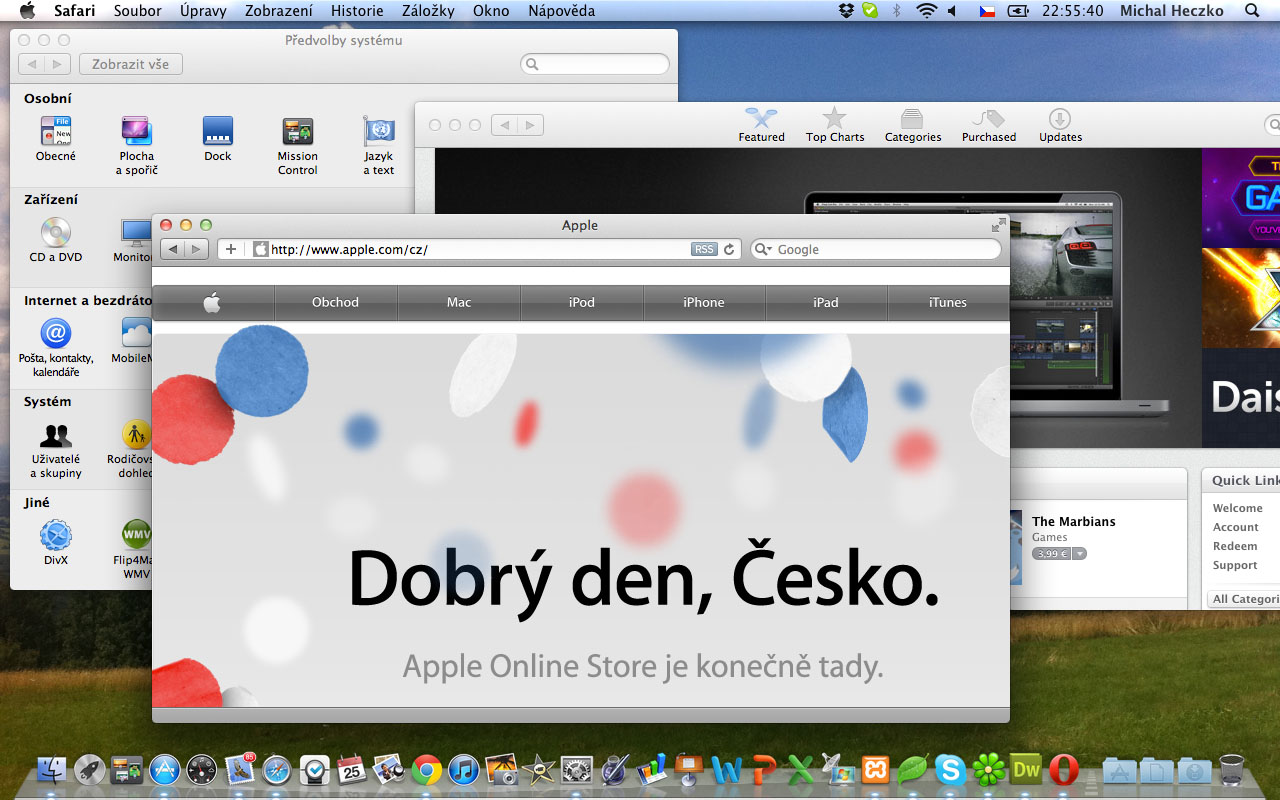Click Safari forward button

tap(197, 249)
